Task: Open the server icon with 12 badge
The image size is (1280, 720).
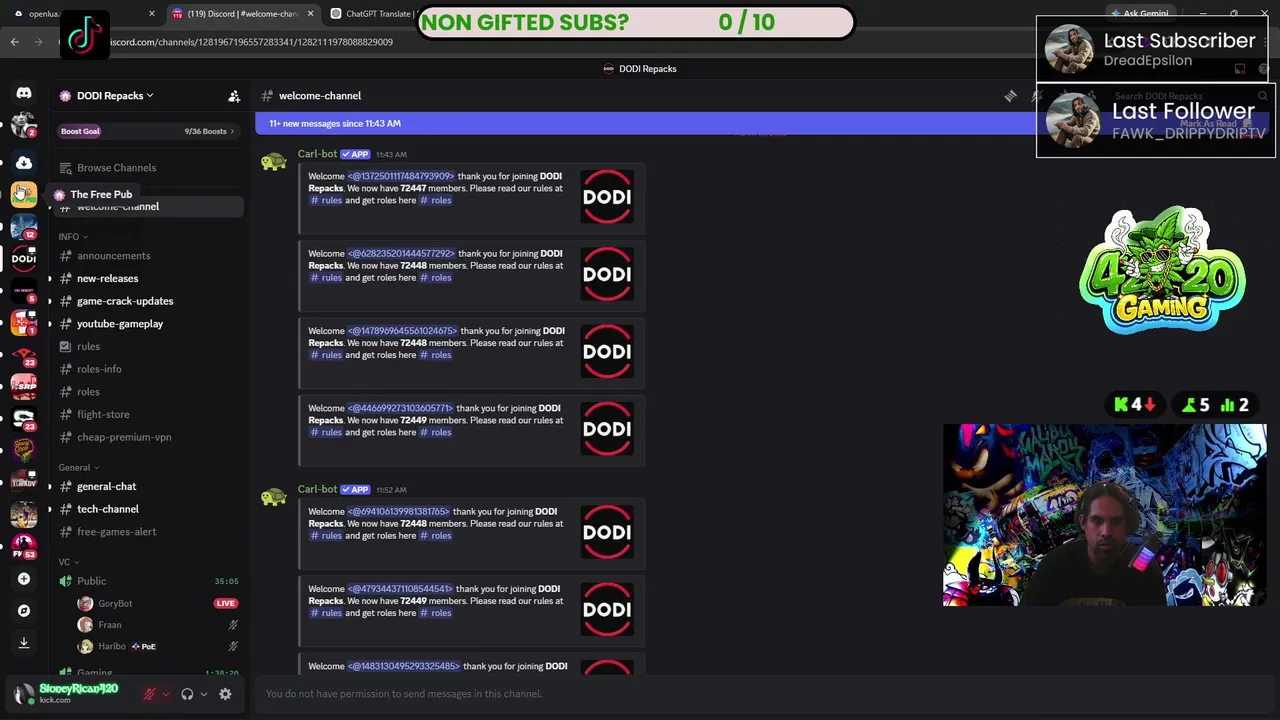Action: [x=24, y=226]
